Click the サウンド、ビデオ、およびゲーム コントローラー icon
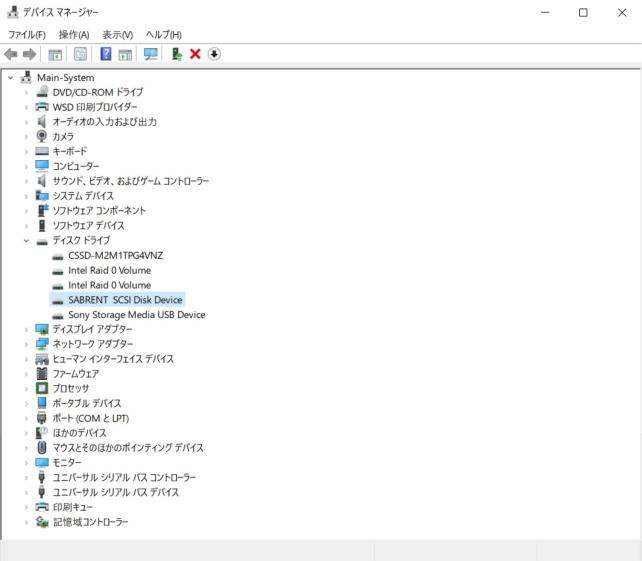Screen dimensions: 642x561 click(x=42, y=181)
